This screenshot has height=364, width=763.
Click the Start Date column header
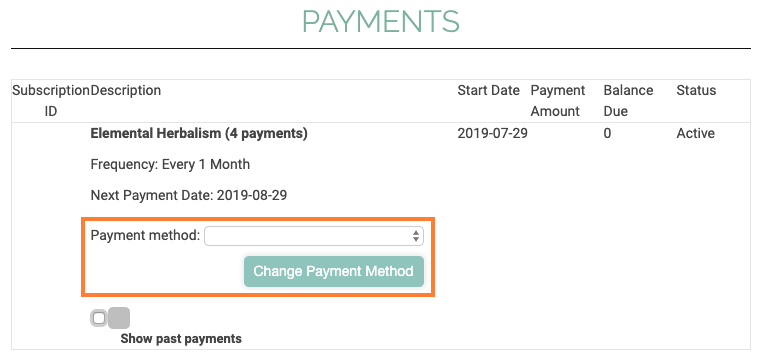point(489,91)
